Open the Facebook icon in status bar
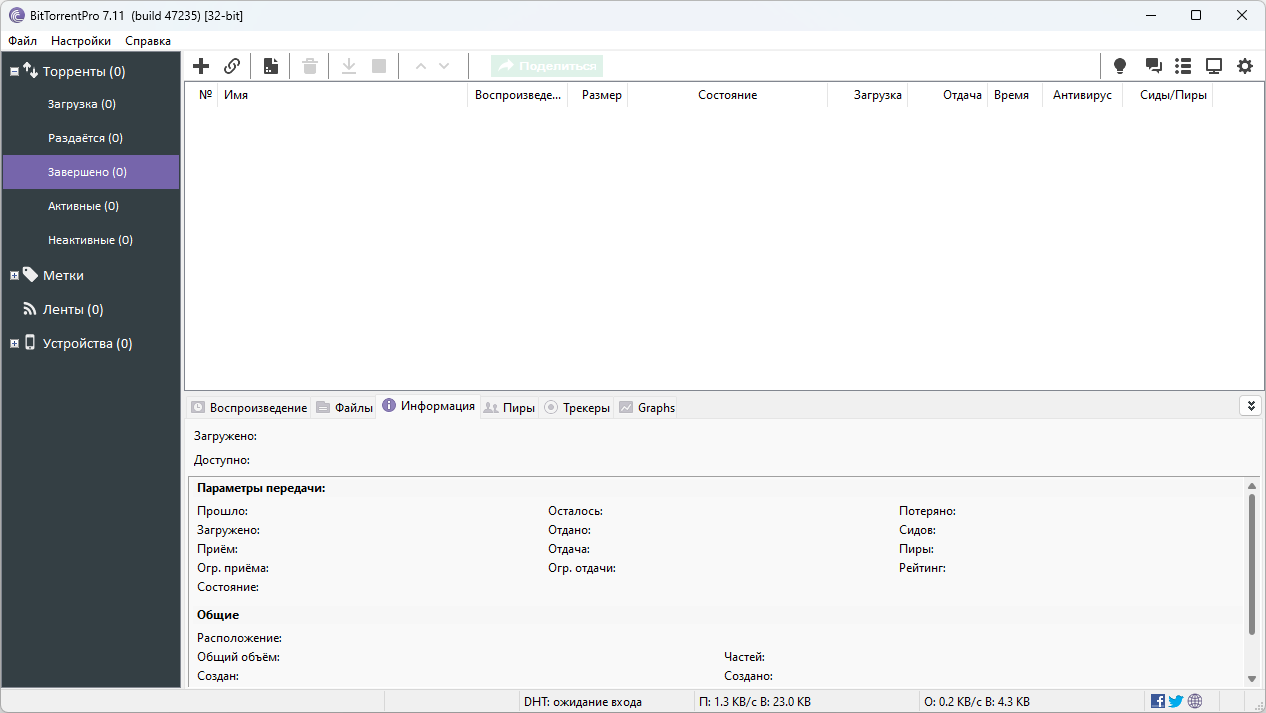This screenshot has height=713, width=1266. pos(1158,701)
